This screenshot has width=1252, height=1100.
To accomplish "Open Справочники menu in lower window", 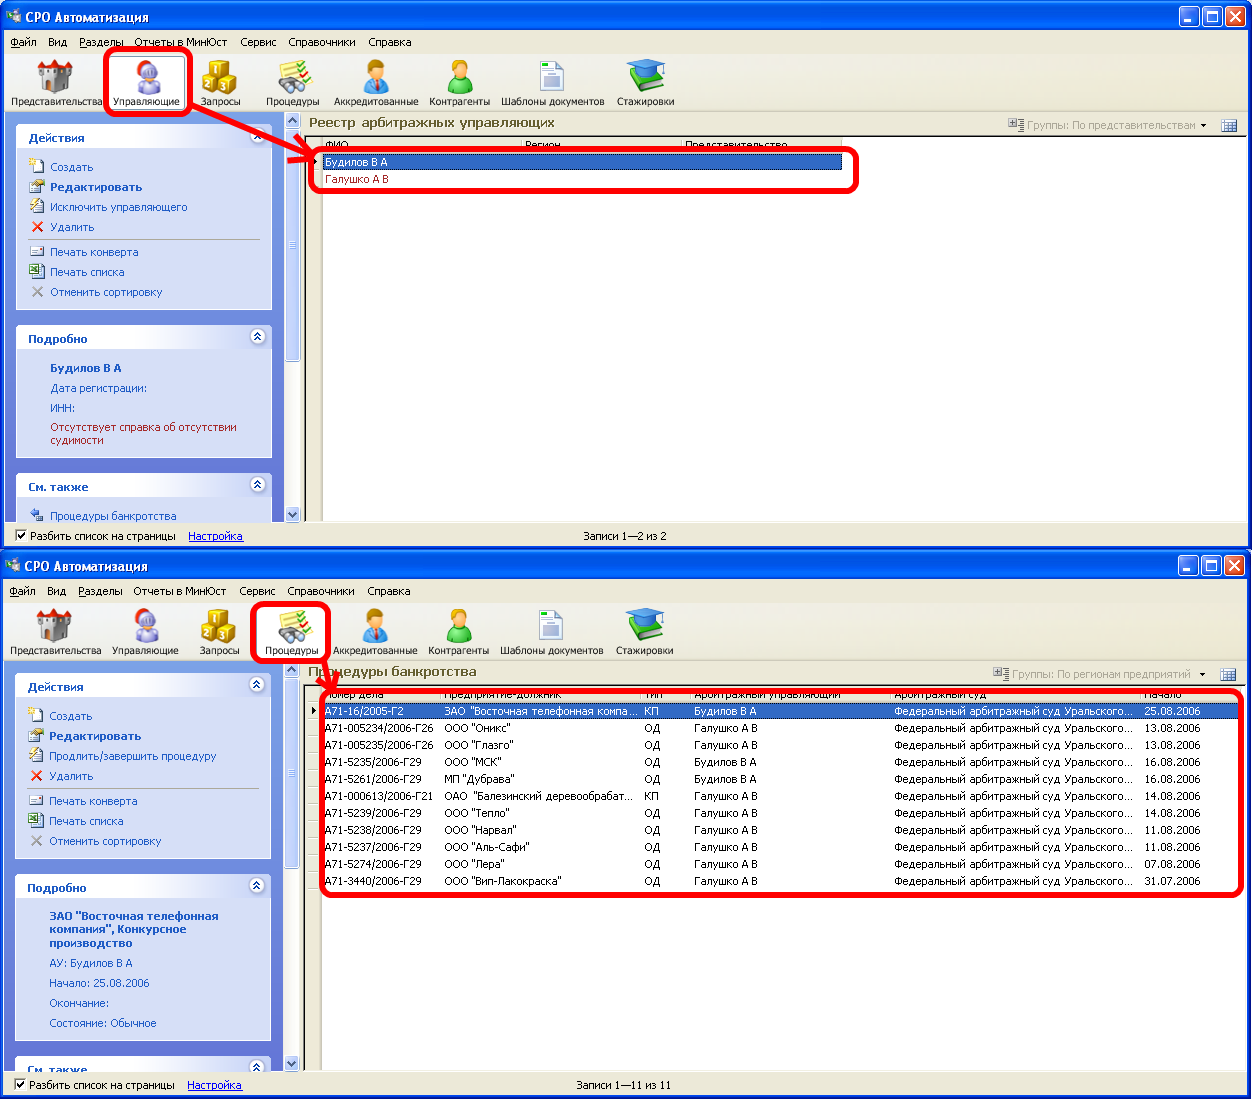I will click(320, 591).
